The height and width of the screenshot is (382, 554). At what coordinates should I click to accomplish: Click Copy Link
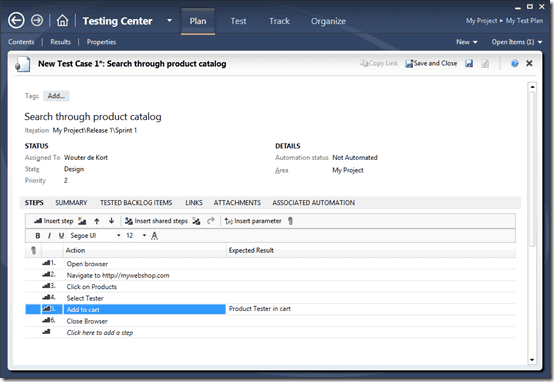point(379,64)
